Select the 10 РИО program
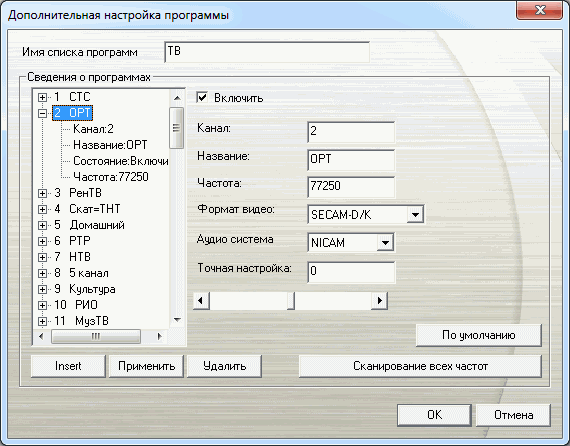 pyautogui.click(x=76, y=305)
